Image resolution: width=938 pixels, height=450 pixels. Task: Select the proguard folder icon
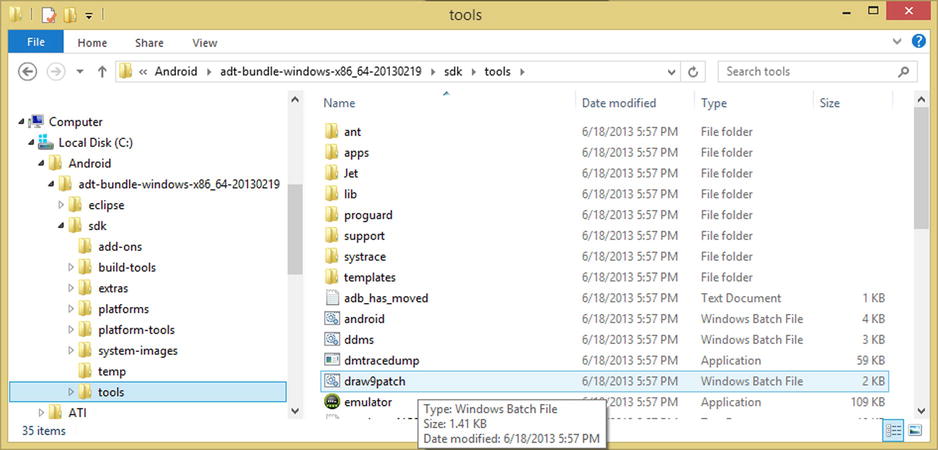click(331, 215)
